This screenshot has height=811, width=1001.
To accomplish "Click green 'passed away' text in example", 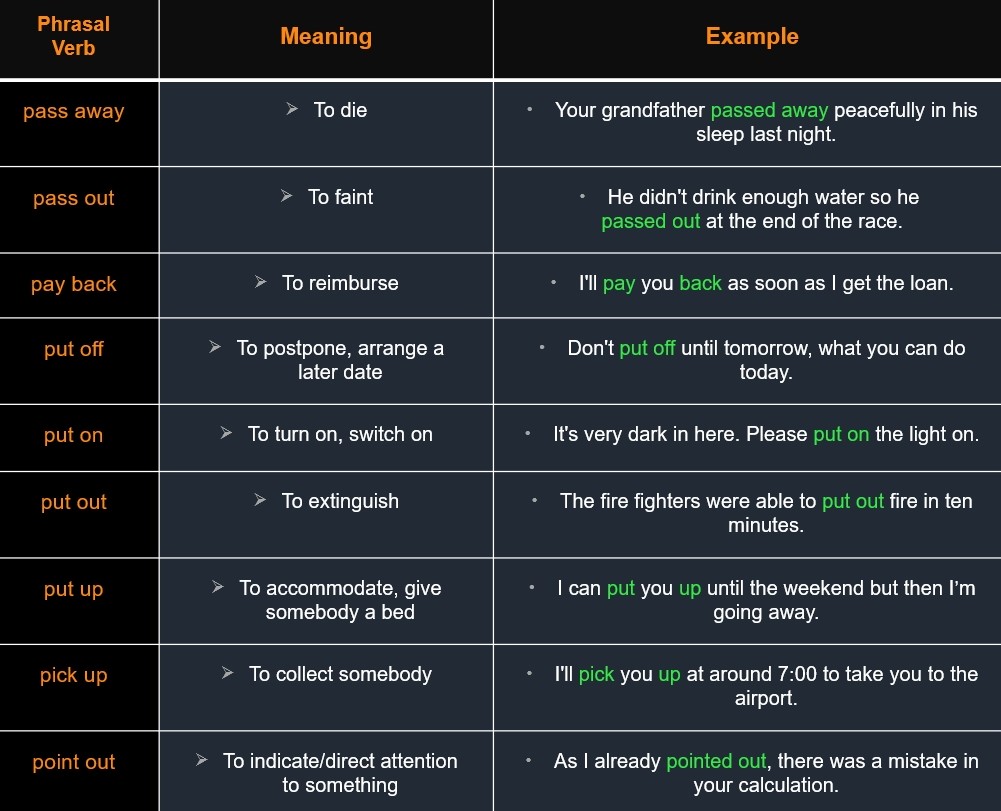I will pos(769,110).
